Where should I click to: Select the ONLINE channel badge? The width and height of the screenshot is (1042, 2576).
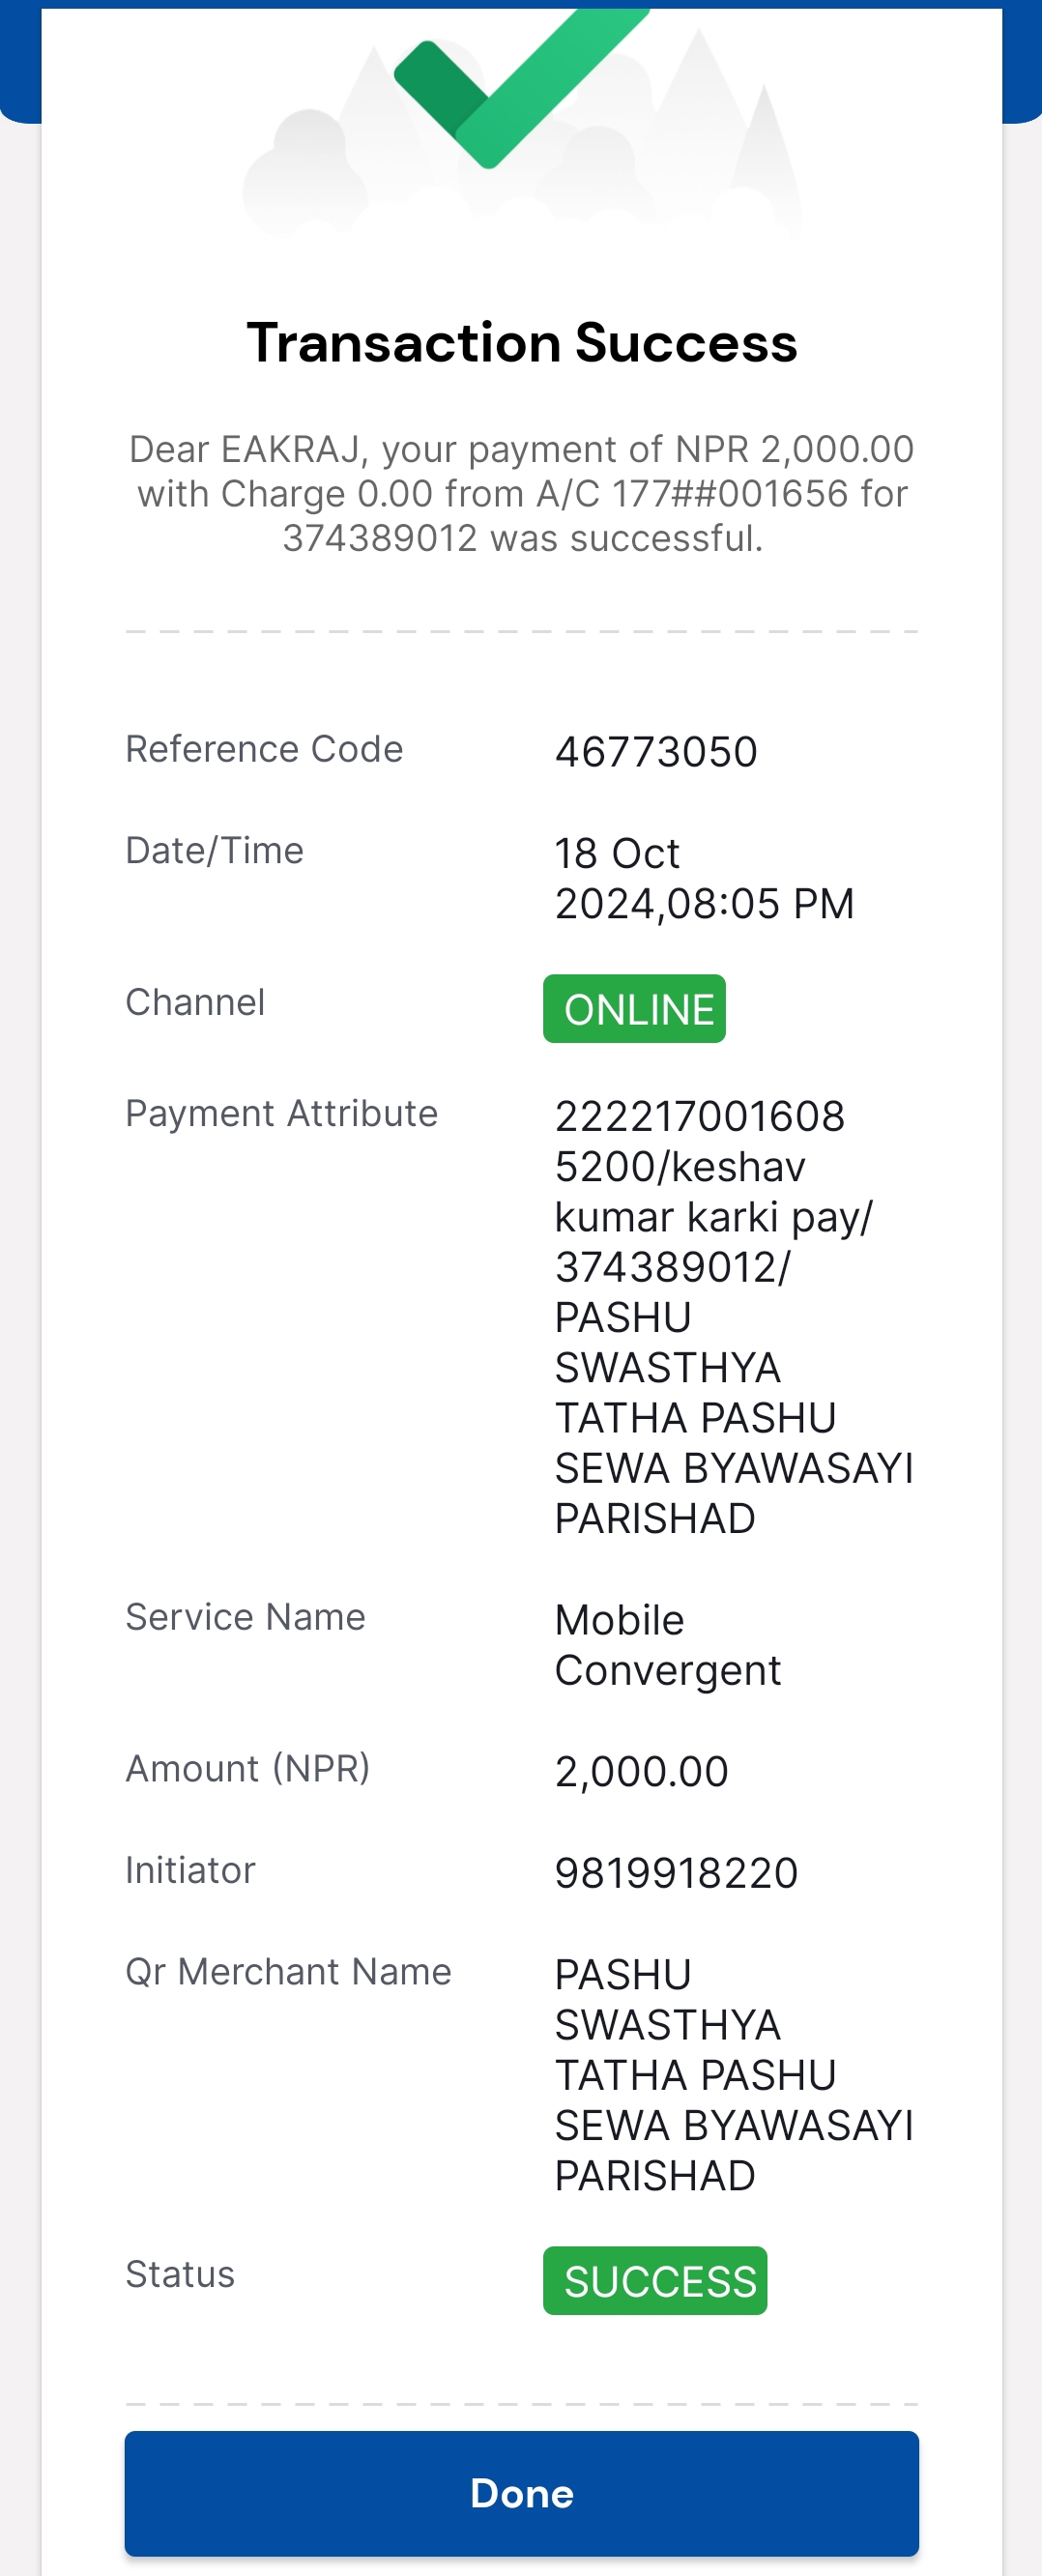tap(634, 1009)
